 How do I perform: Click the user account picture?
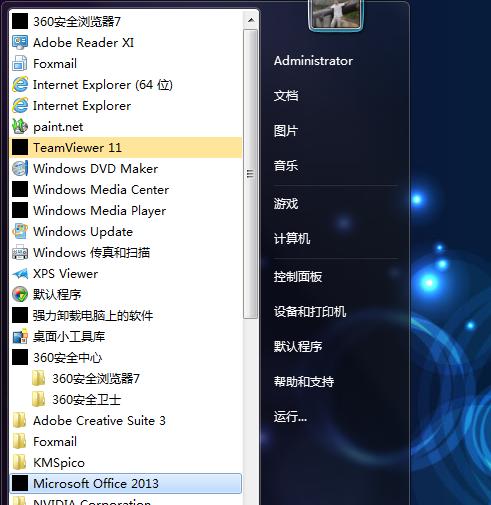(x=336, y=15)
